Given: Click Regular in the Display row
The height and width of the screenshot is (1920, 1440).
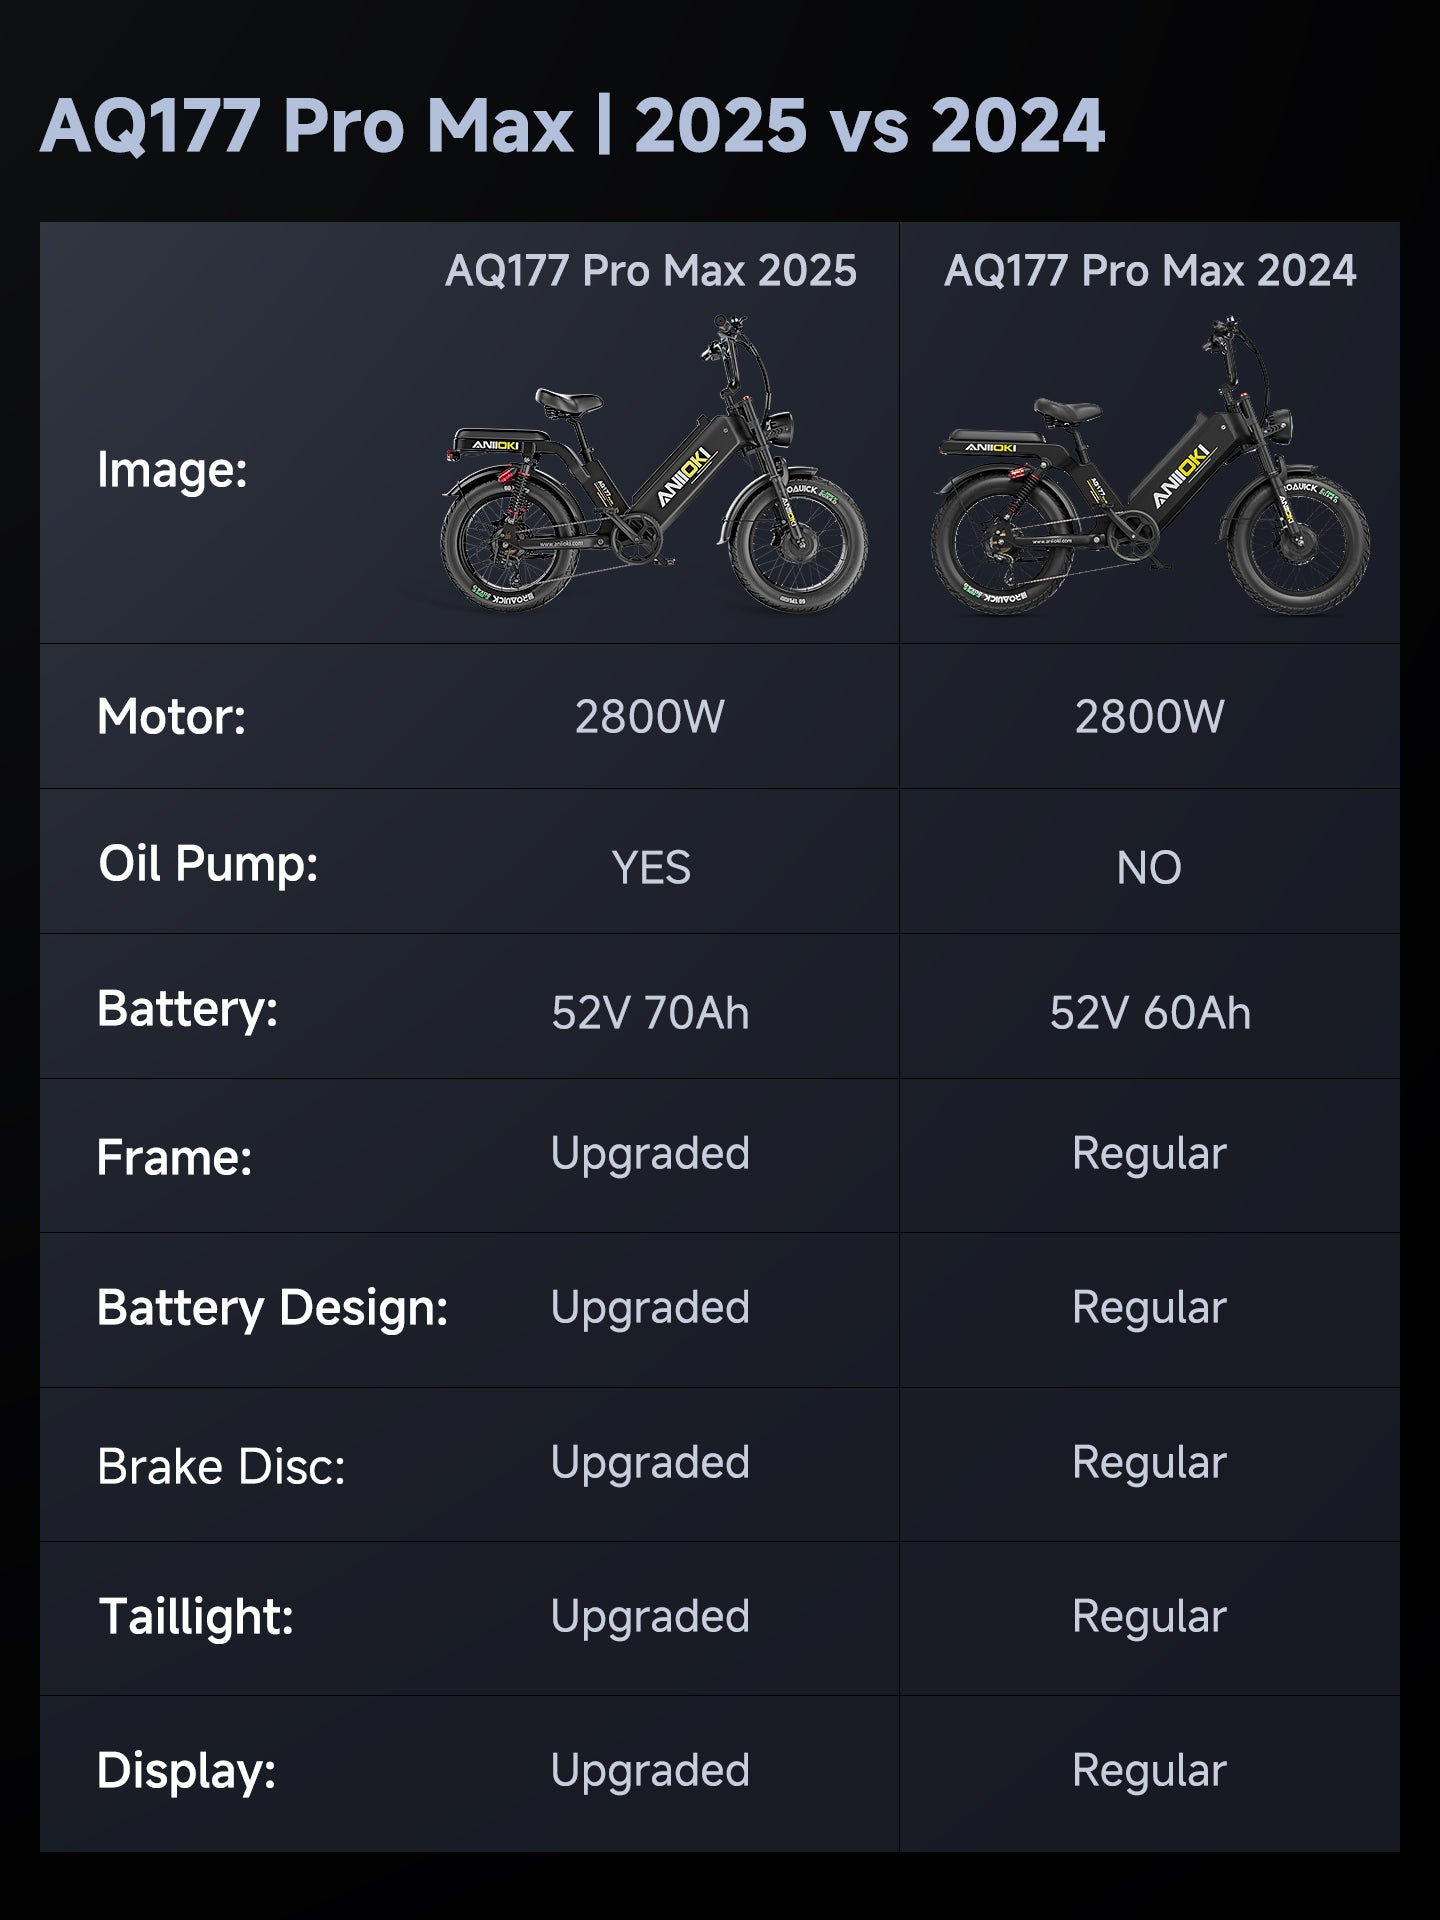Looking at the screenshot, I should pos(1149,1771).
